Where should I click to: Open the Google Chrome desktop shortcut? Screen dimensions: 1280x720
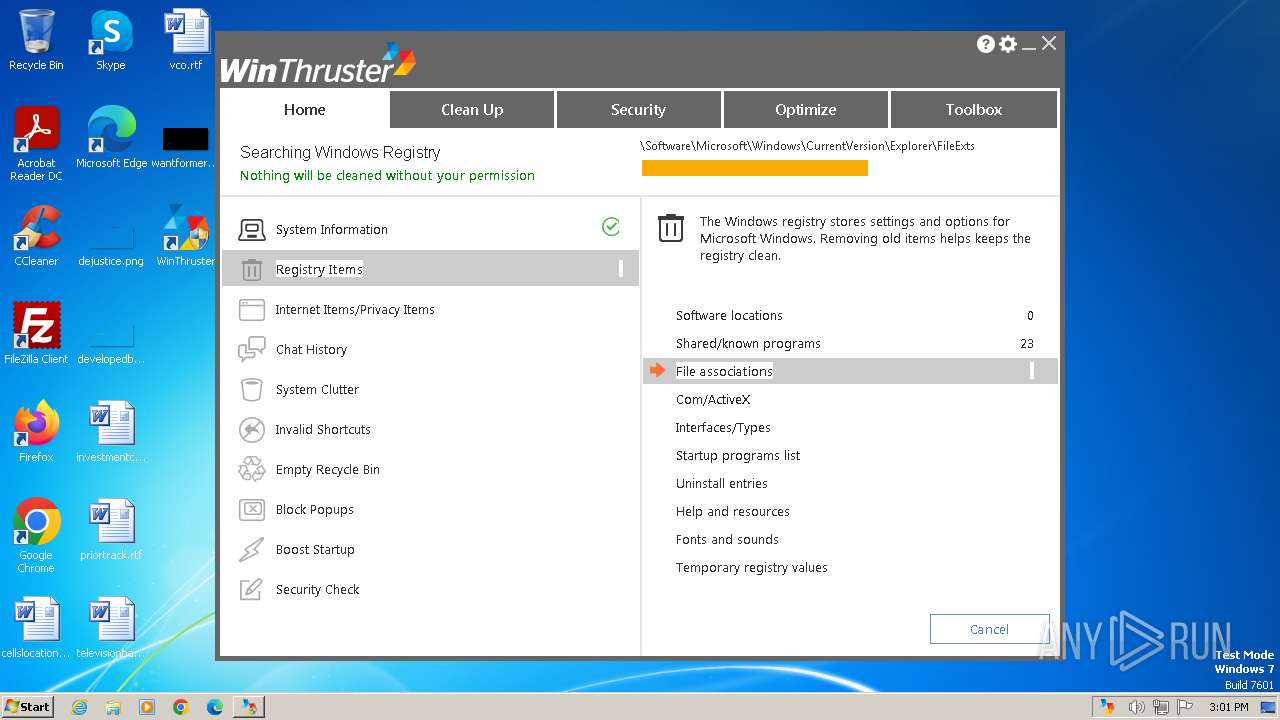pos(36,536)
